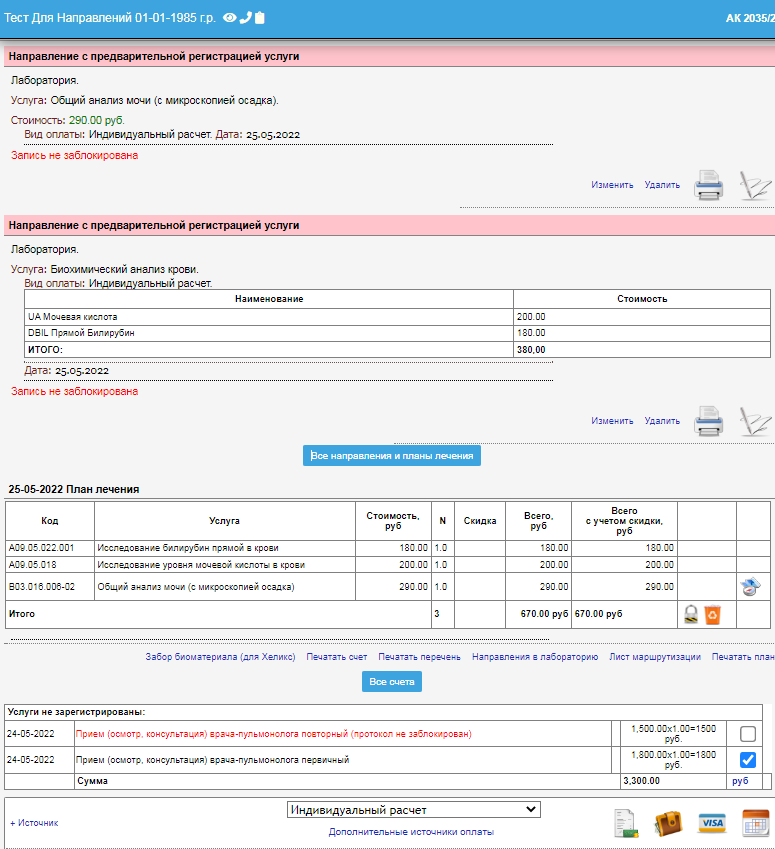The image size is (775, 849).
Task: Print the urine analysis referral
Action: click(x=709, y=186)
